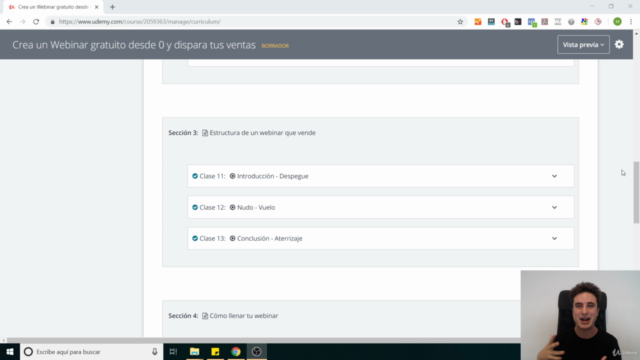Expand Clase 12 Nudo - Vuelo chevron
640x360 pixels.
[554, 207]
